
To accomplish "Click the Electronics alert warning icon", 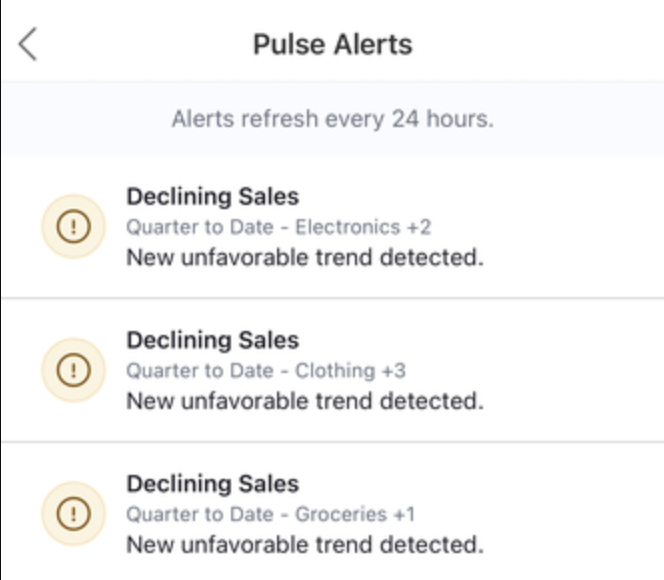I will [x=72, y=227].
